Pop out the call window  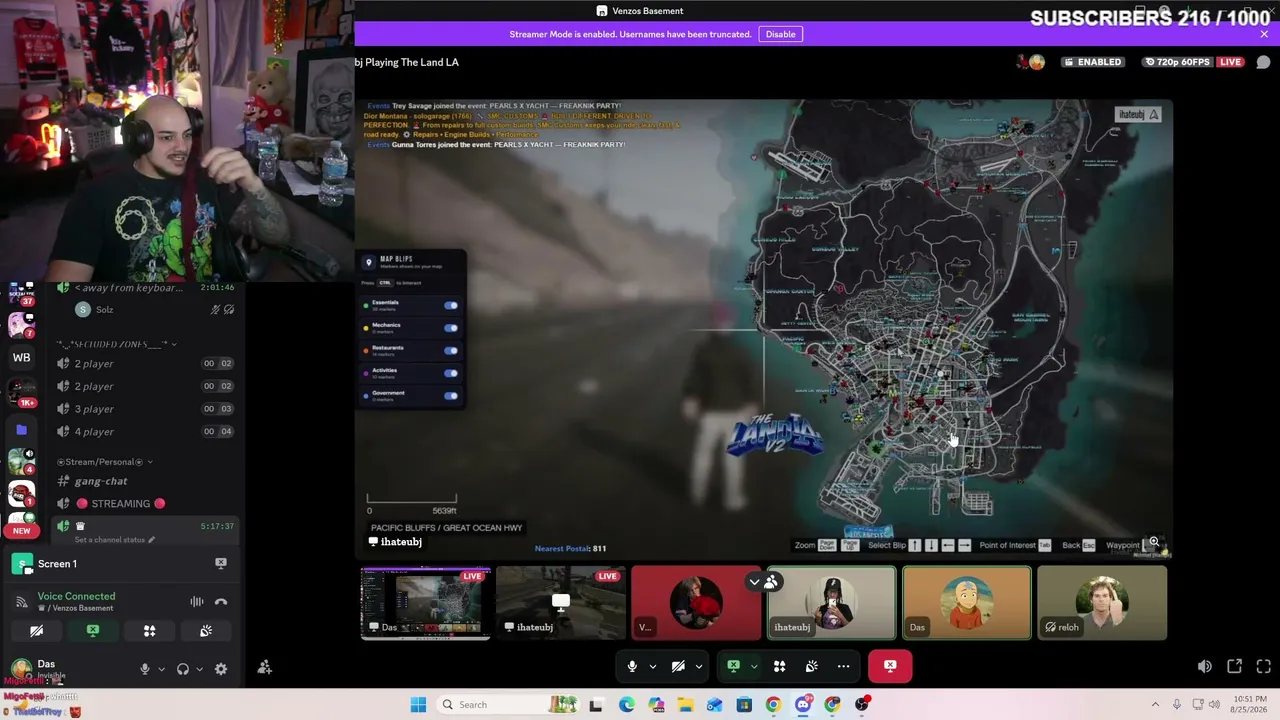tap(1234, 666)
